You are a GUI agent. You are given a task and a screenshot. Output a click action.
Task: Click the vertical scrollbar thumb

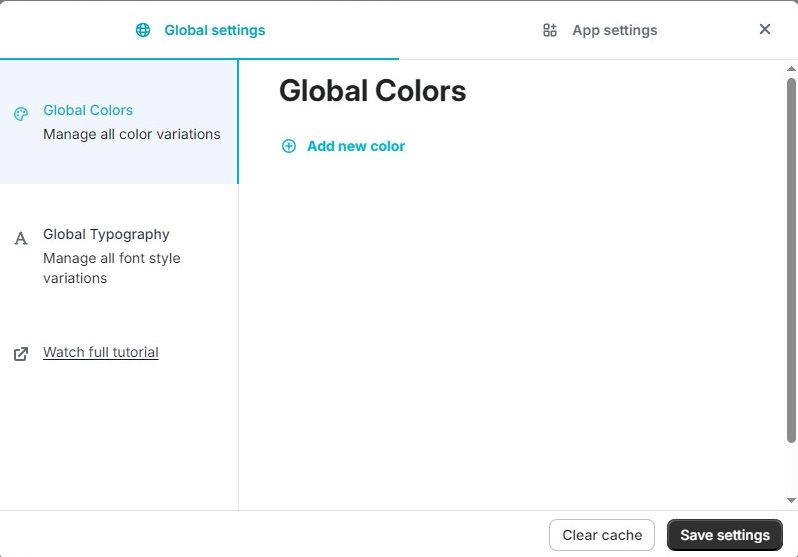(x=791, y=260)
